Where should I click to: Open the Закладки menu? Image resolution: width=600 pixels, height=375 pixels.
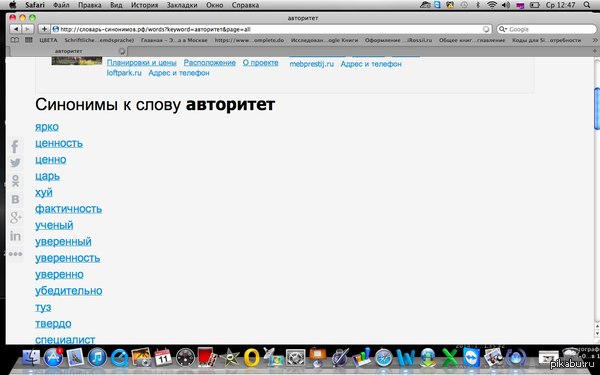click(x=182, y=5)
